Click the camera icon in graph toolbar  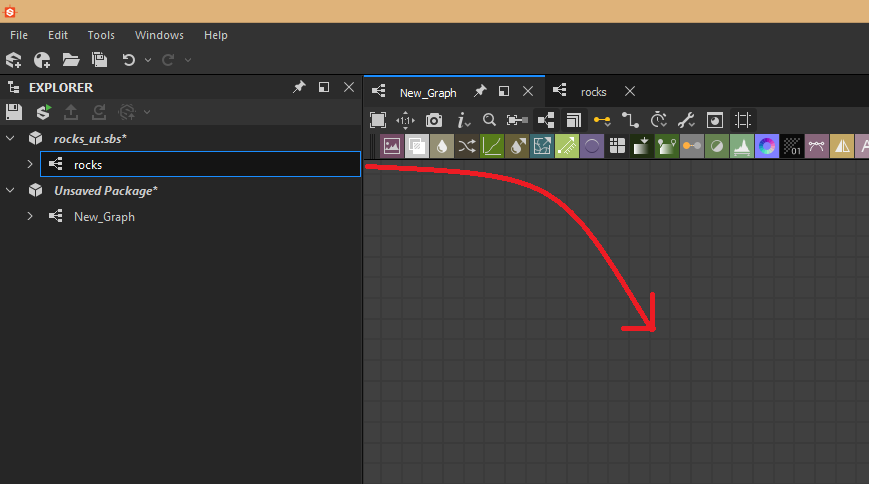[434, 120]
